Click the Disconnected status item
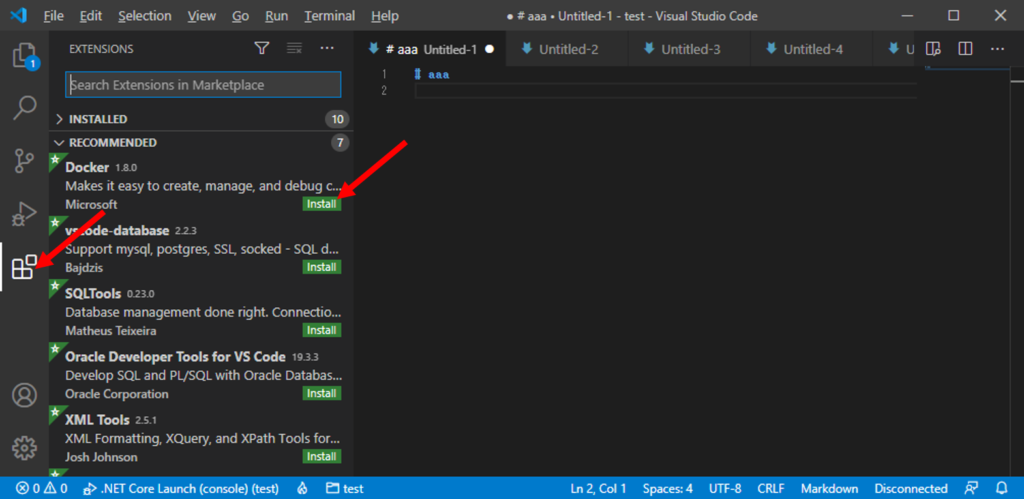The image size is (1024, 499). (x=911, y=489)
